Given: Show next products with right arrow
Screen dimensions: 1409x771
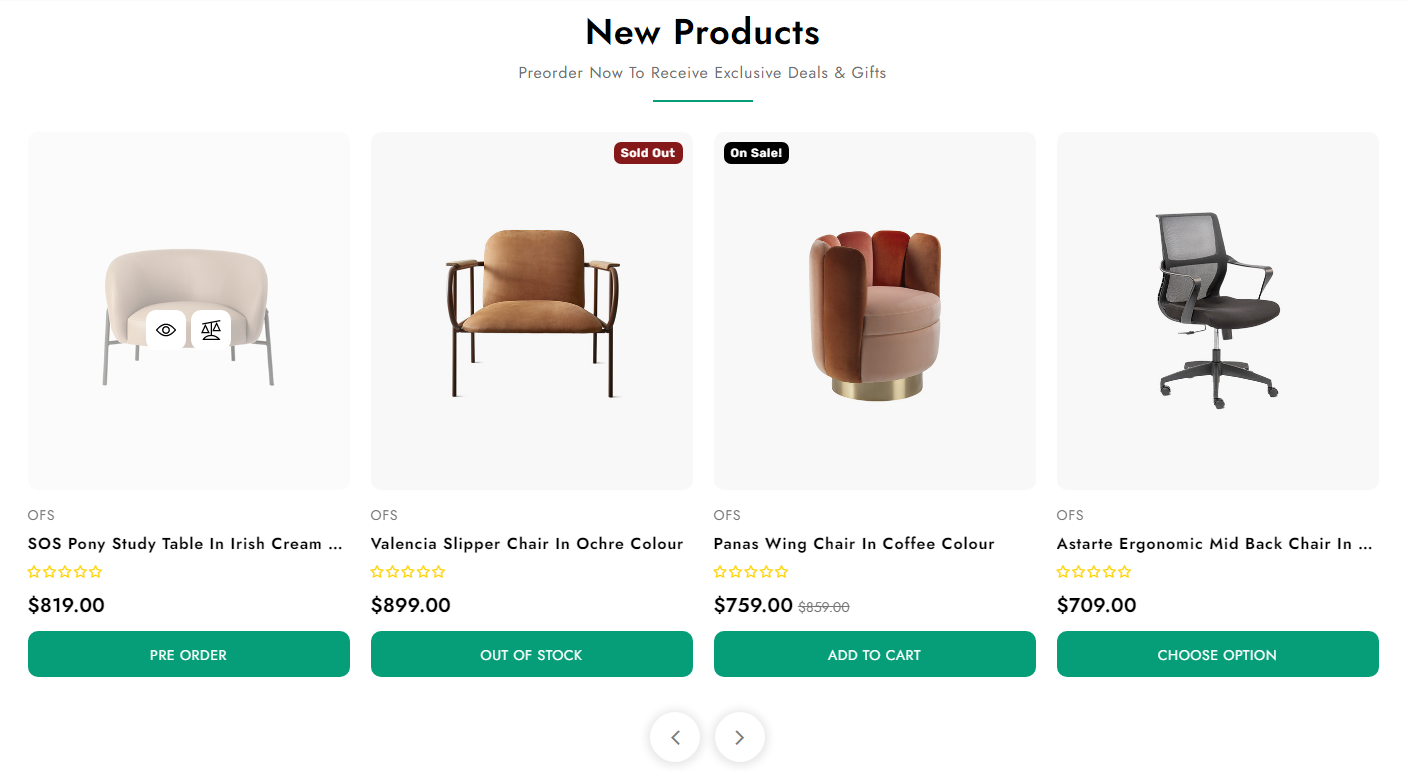Looking at the screenshot, I should click(740, 738).
